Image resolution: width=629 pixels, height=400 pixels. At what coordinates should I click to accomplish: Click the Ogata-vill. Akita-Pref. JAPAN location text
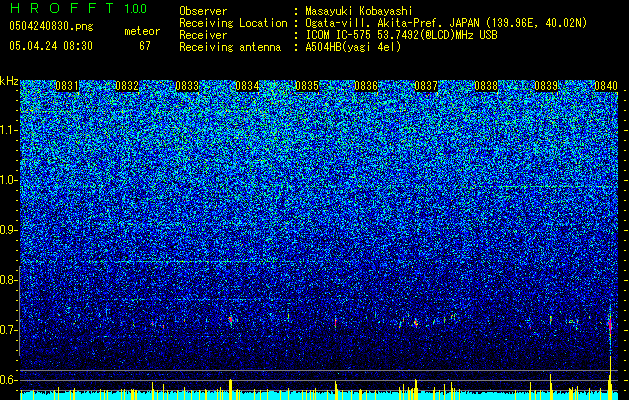[x=446, y=23]
